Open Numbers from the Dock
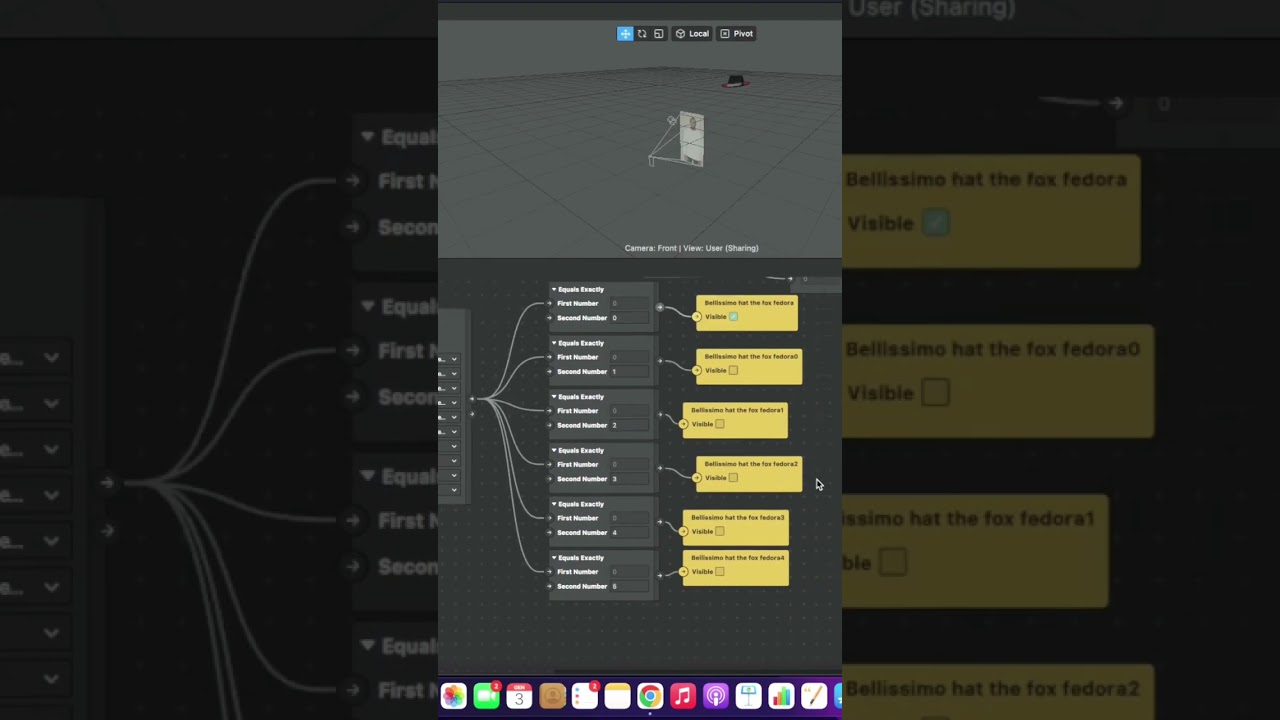The width and height of the screenshot is (1280, 720). click(x=781, y=696)
